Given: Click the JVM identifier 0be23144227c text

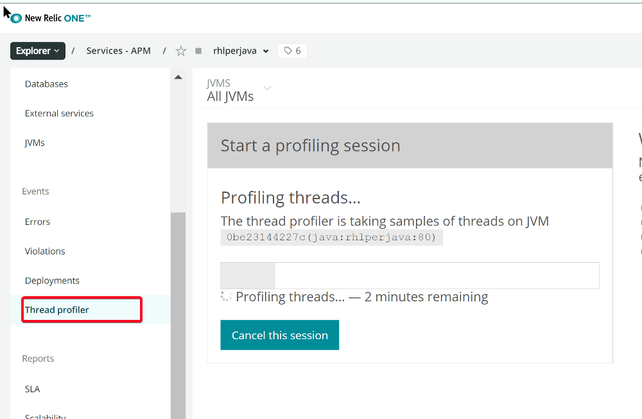Looking at the screenshot, I should point(332,238).
